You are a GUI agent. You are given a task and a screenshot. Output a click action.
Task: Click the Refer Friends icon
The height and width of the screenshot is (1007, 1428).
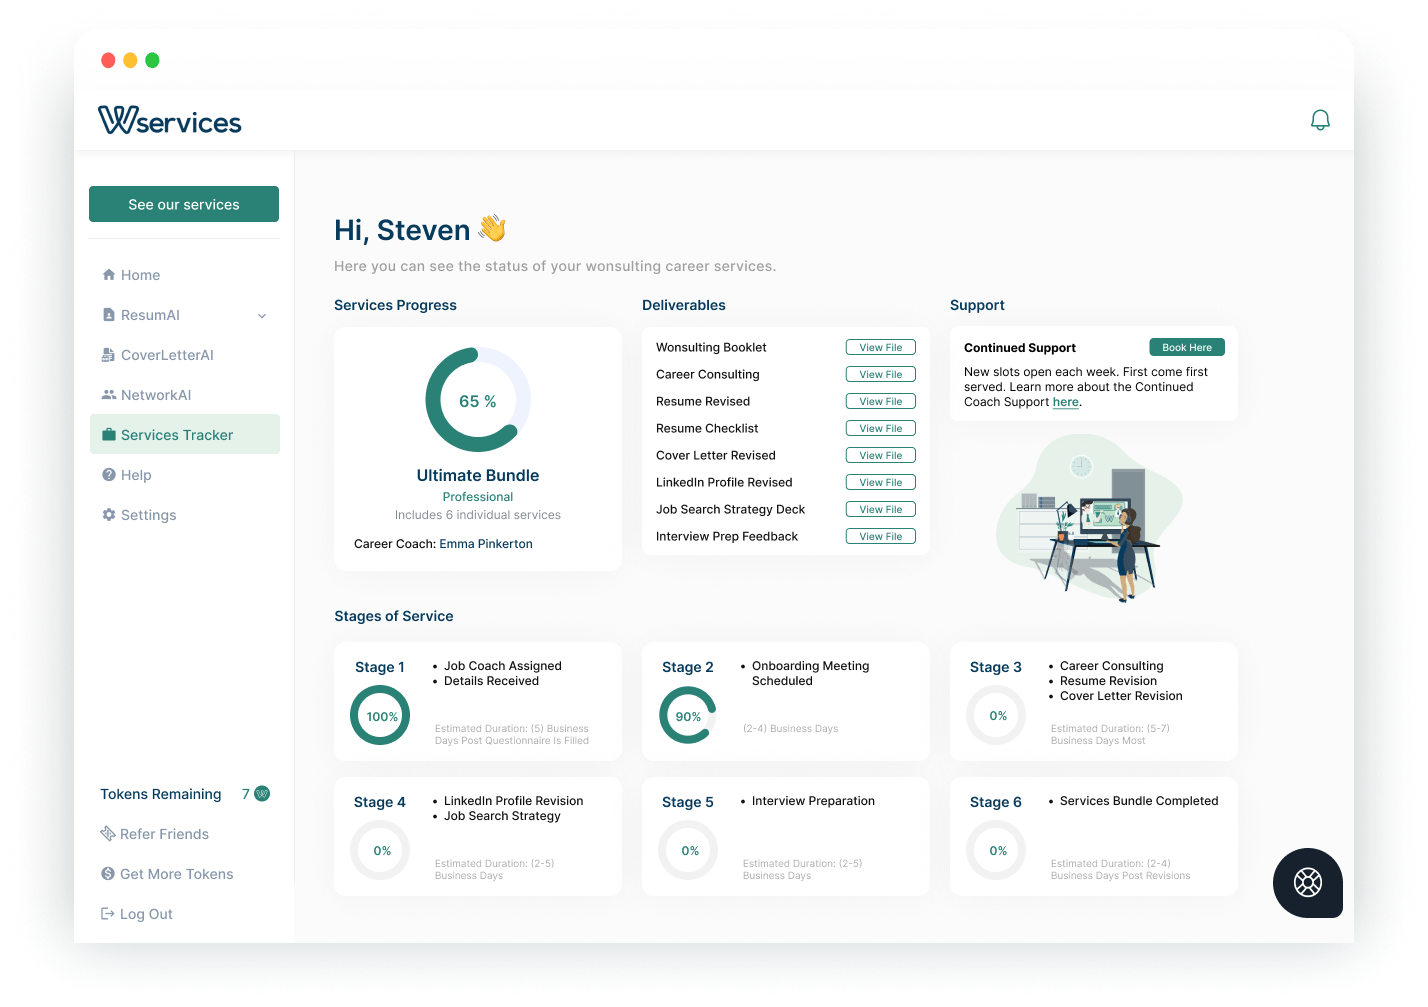coord(107,833)
